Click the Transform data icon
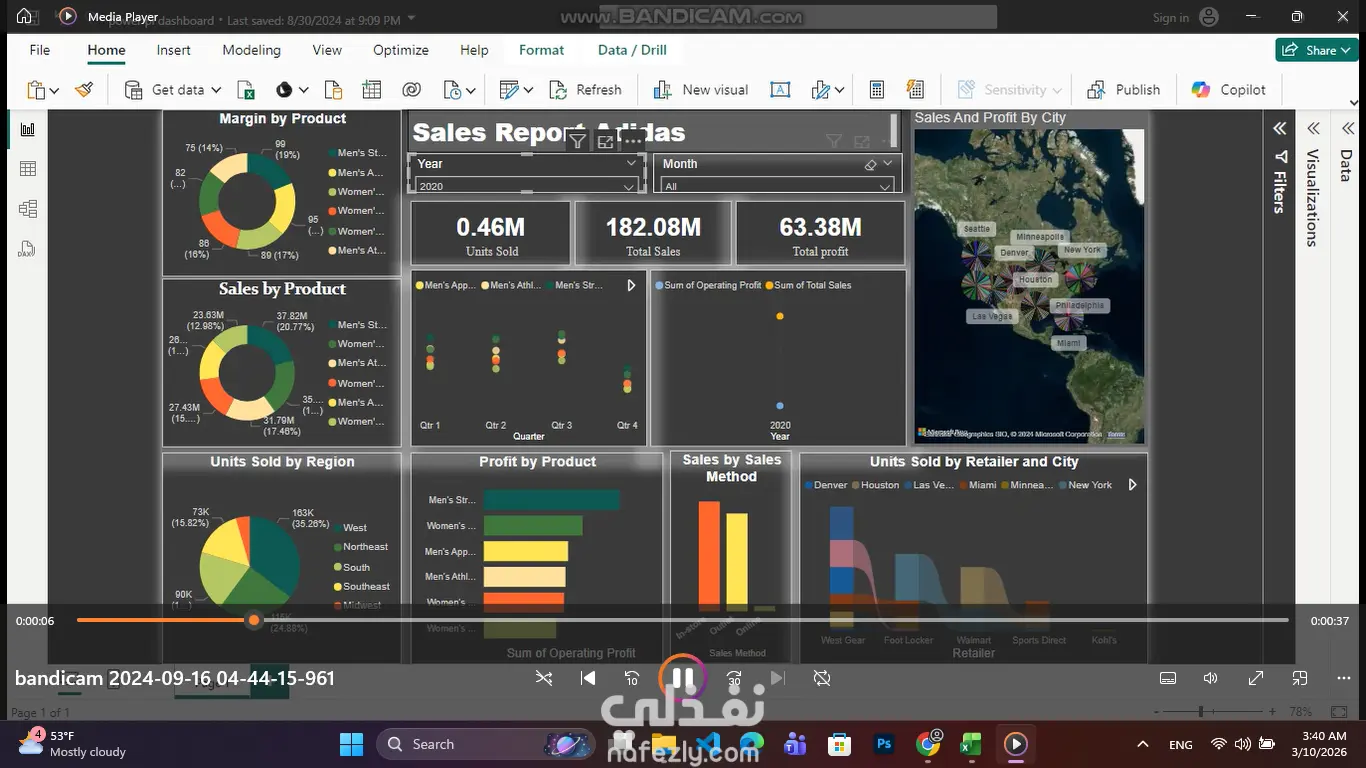 509,90
